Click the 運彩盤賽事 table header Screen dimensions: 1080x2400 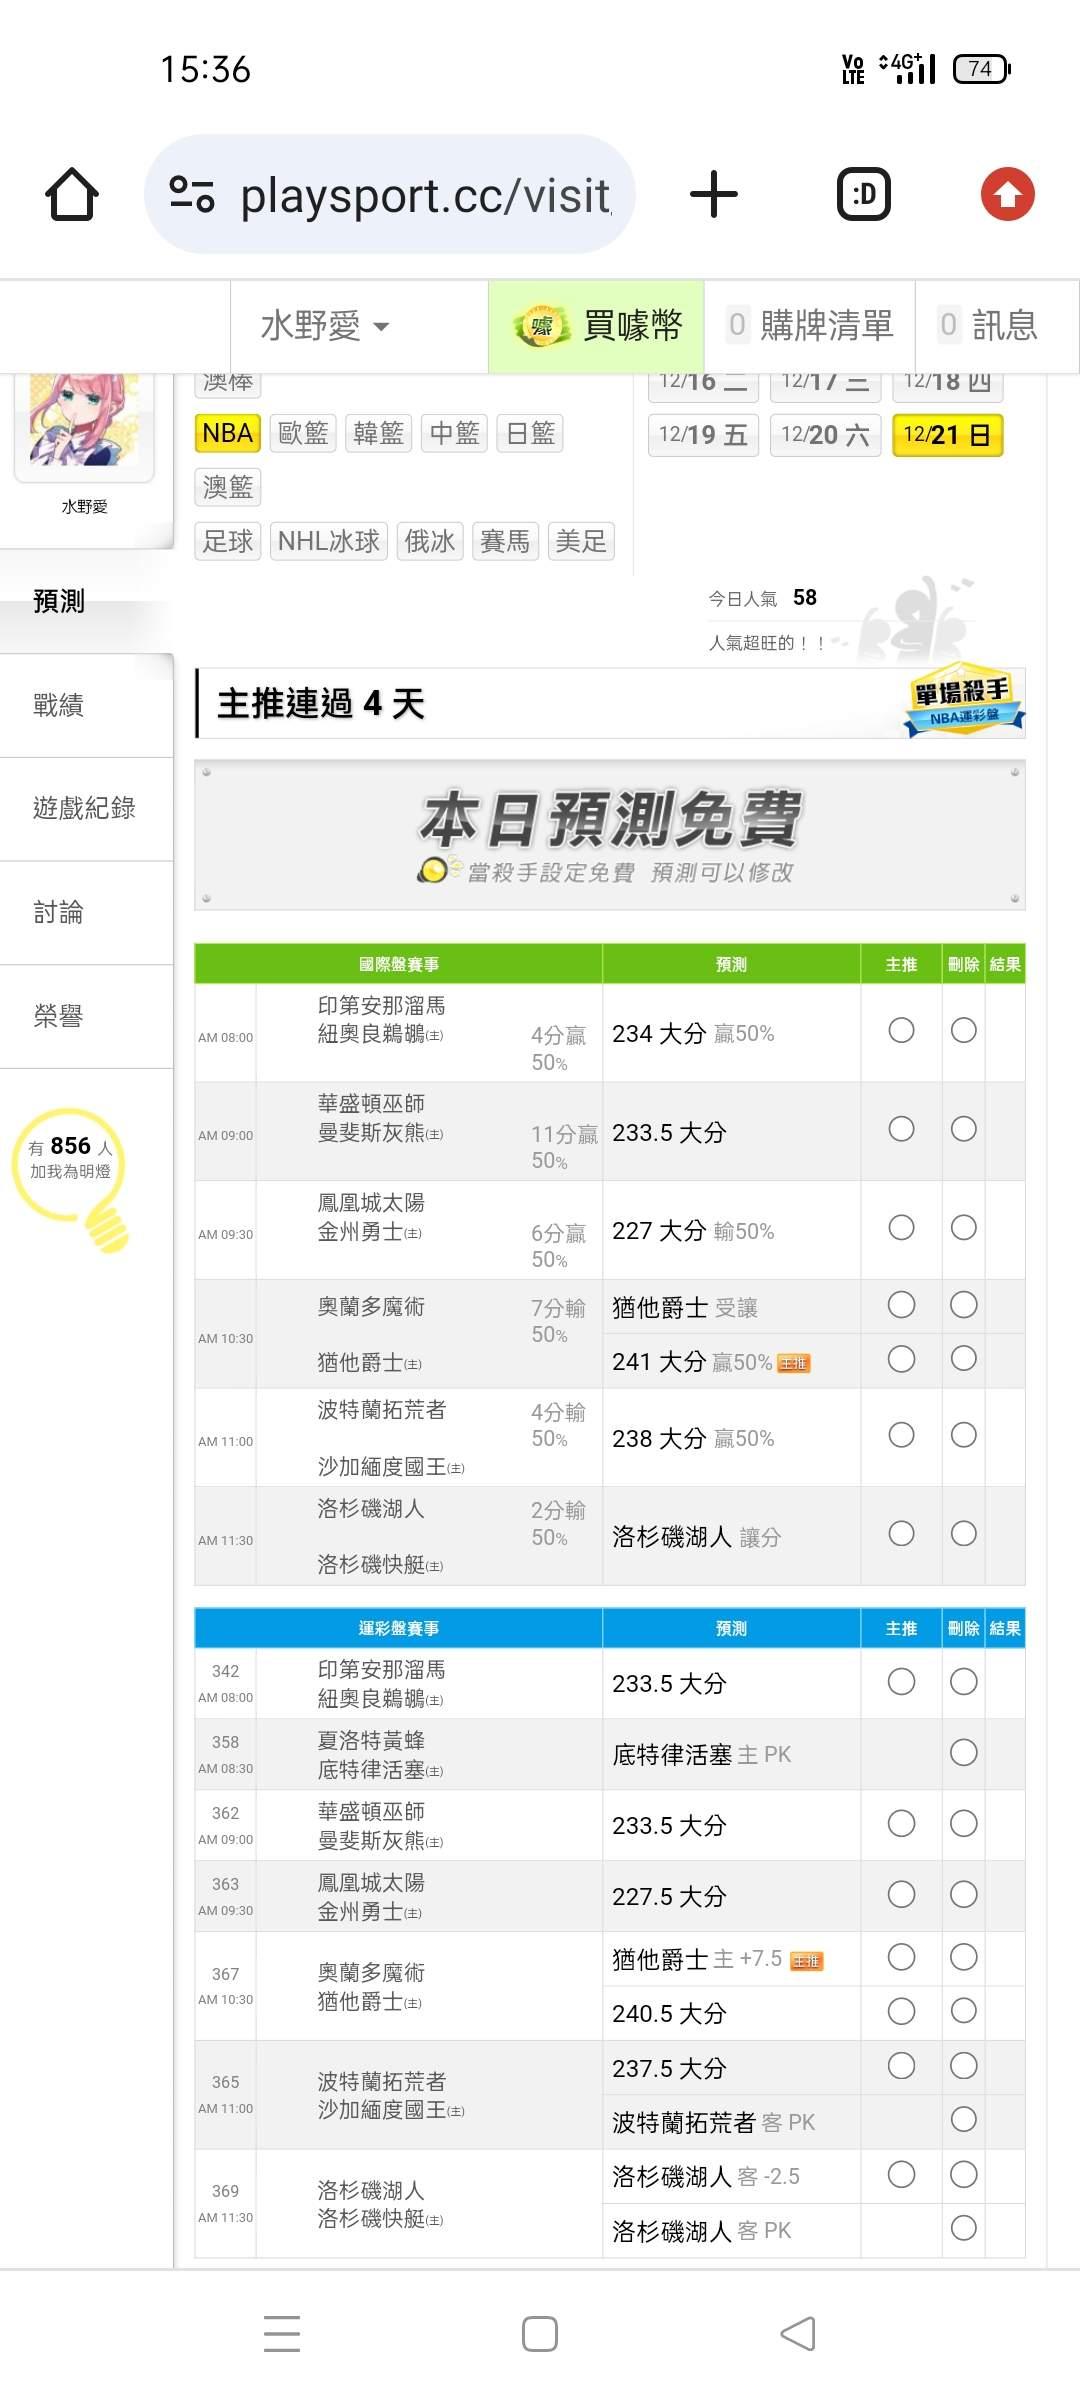(x=399, y=1628)
